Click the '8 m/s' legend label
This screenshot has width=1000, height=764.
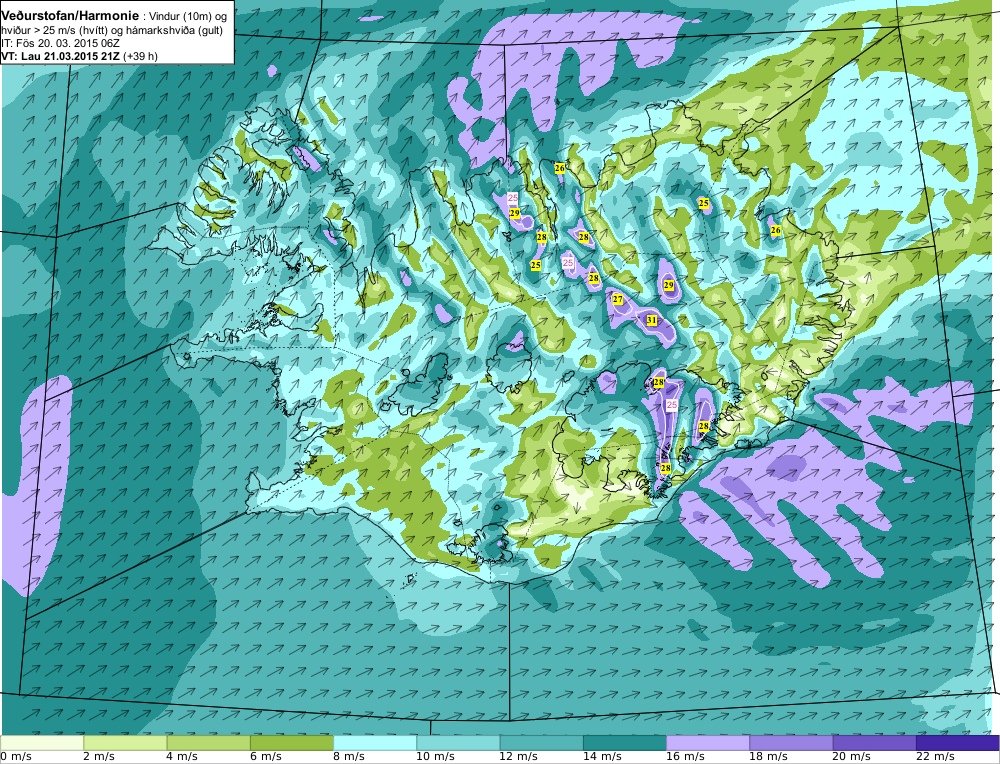pyautogui.click(x=349, y=757)
